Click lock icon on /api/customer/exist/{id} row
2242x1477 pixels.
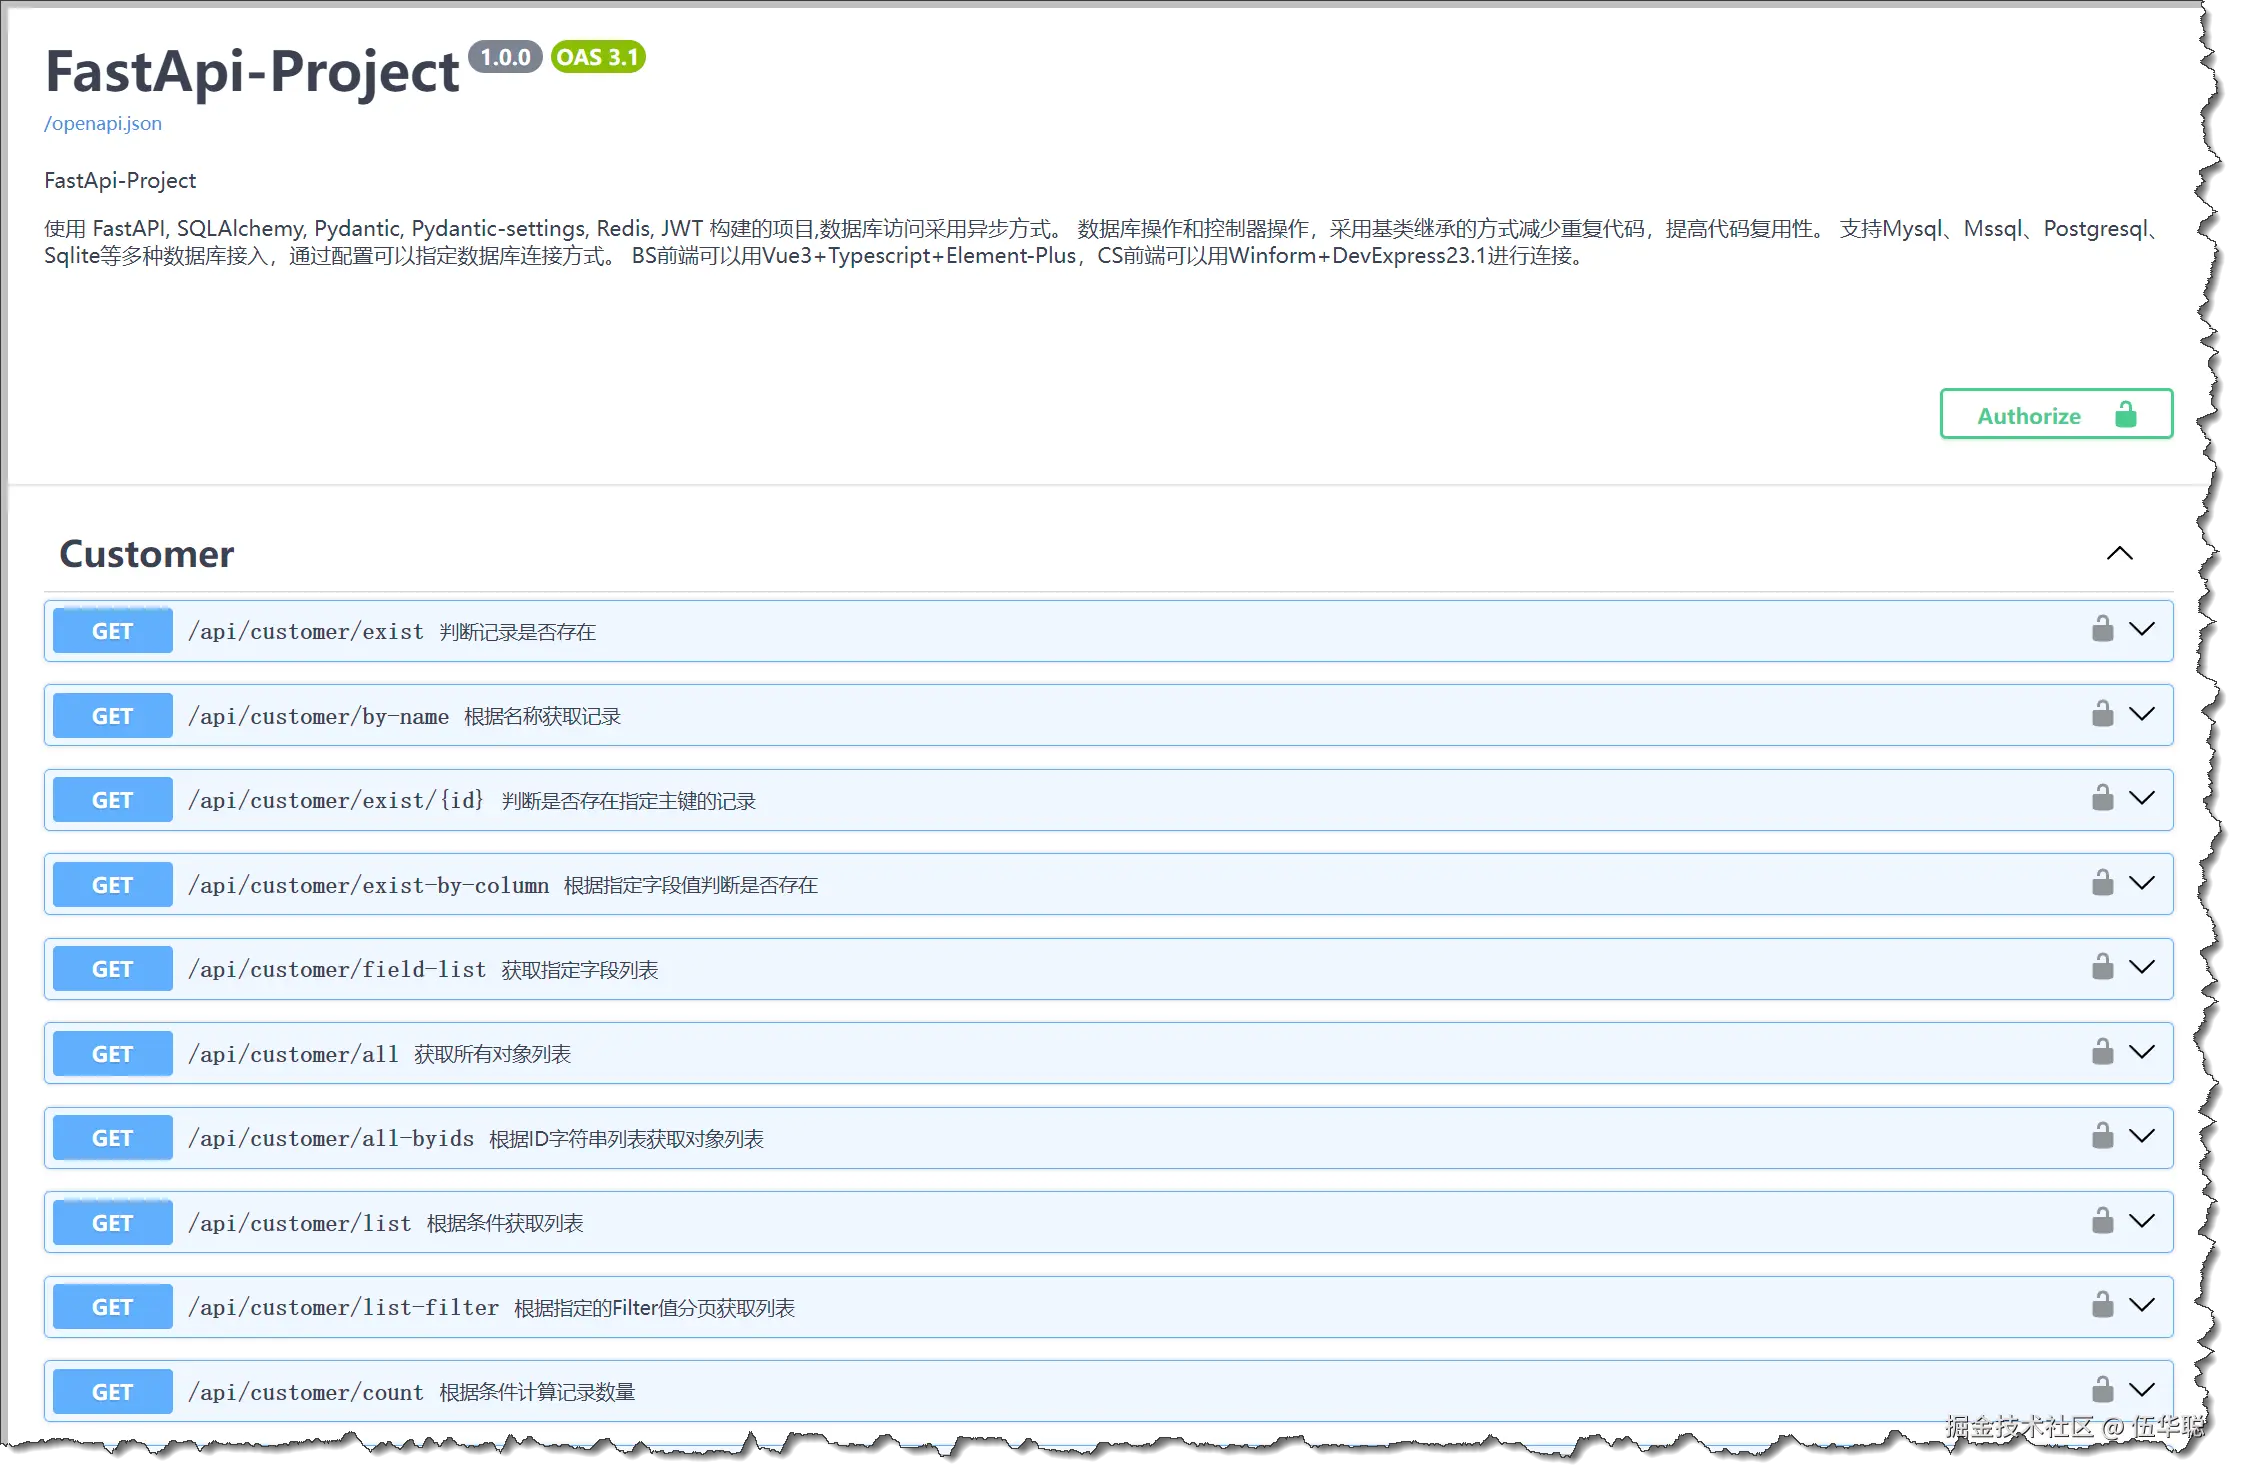coord(2102,798)
